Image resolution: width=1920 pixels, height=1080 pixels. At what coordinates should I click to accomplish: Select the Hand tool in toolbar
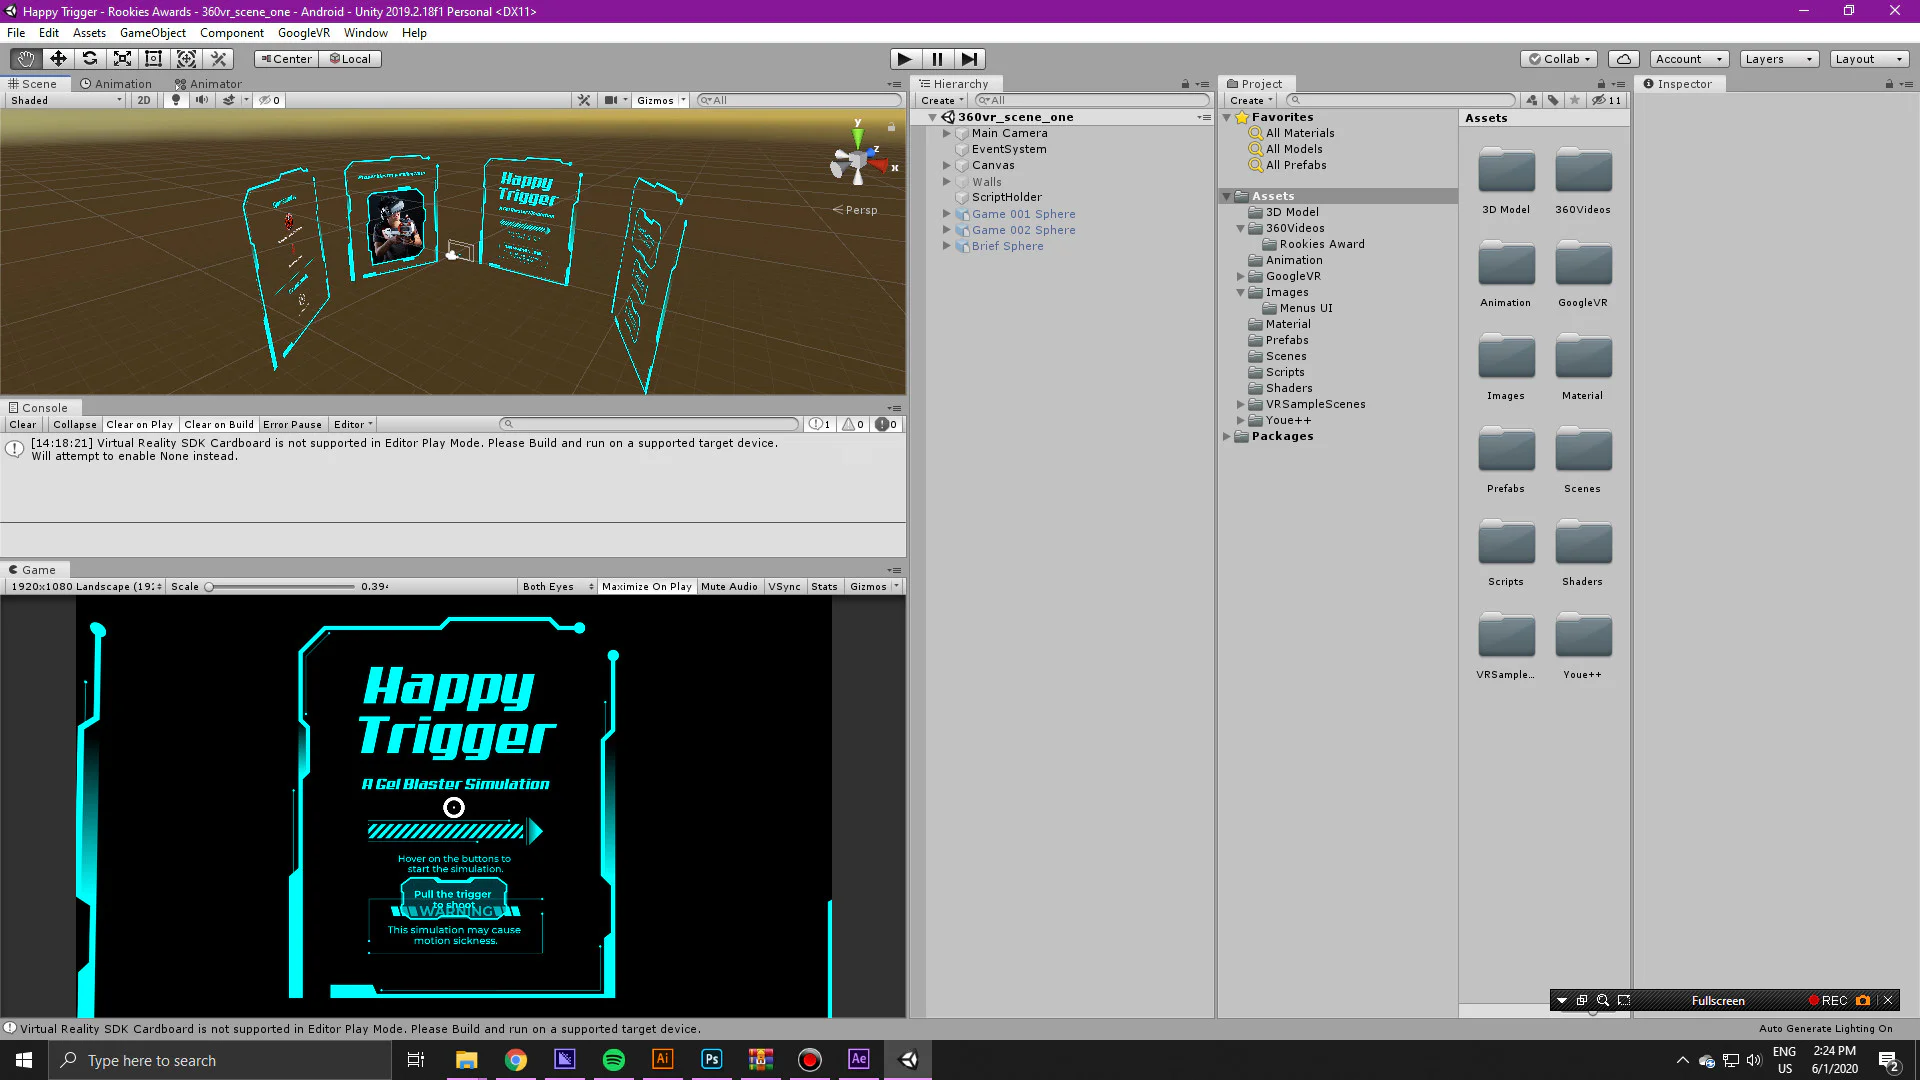25,59
